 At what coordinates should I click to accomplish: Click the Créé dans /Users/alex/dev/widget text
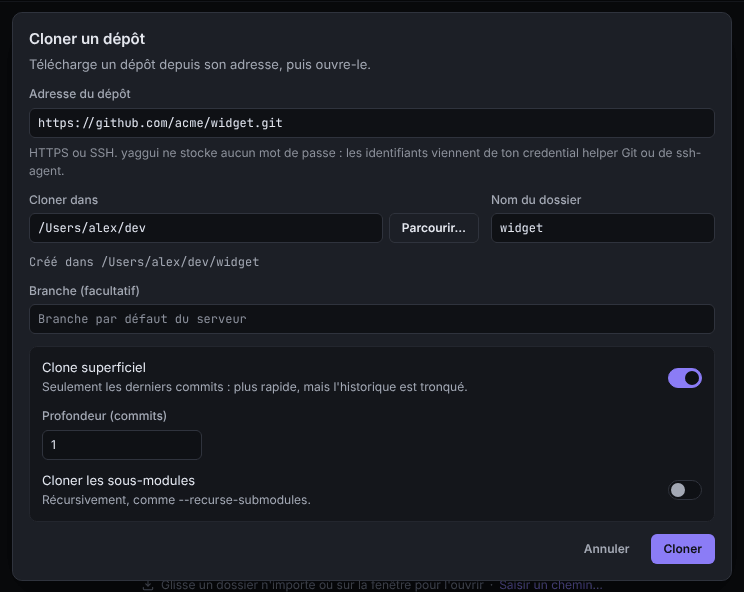[x=144, y=262]
